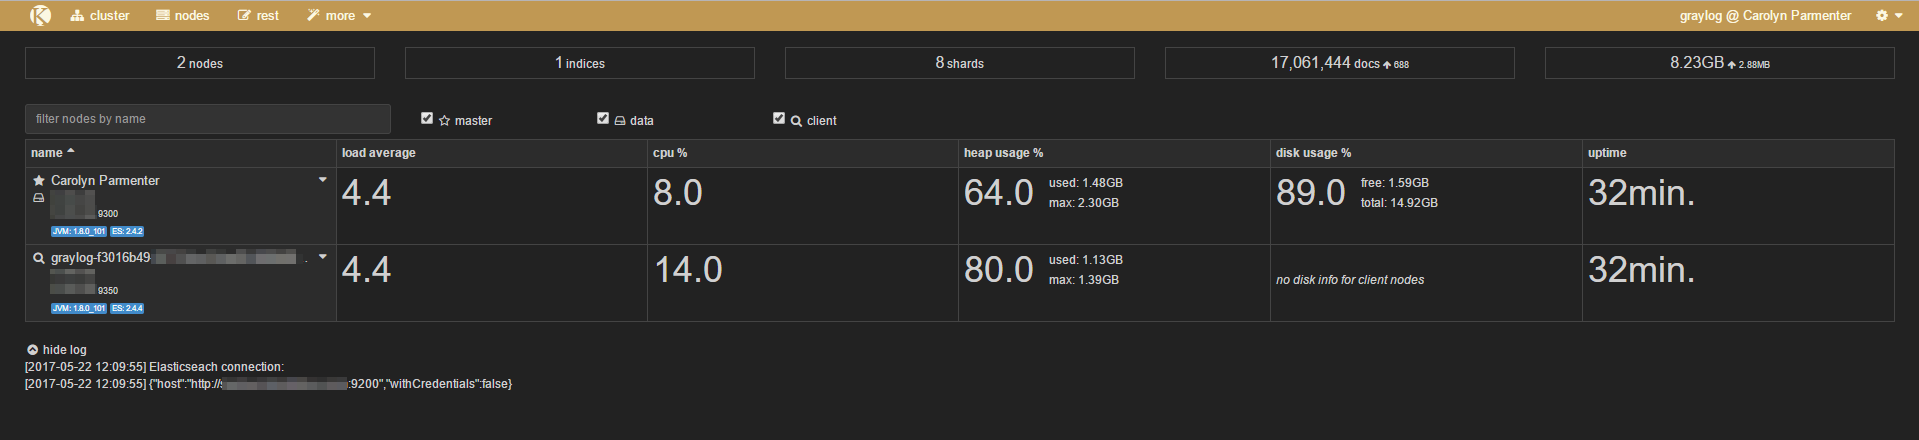This screenshot has height=440, width=1919.
Task: Click the Carolyn Parmenter node name
Action: pos(105,181)
